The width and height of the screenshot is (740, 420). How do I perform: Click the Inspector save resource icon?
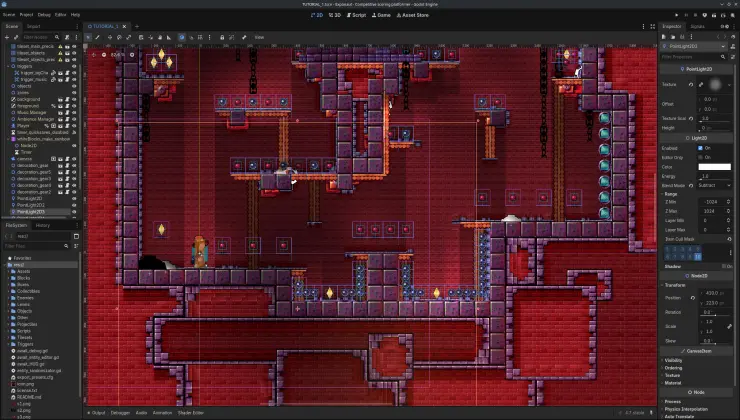682,36
